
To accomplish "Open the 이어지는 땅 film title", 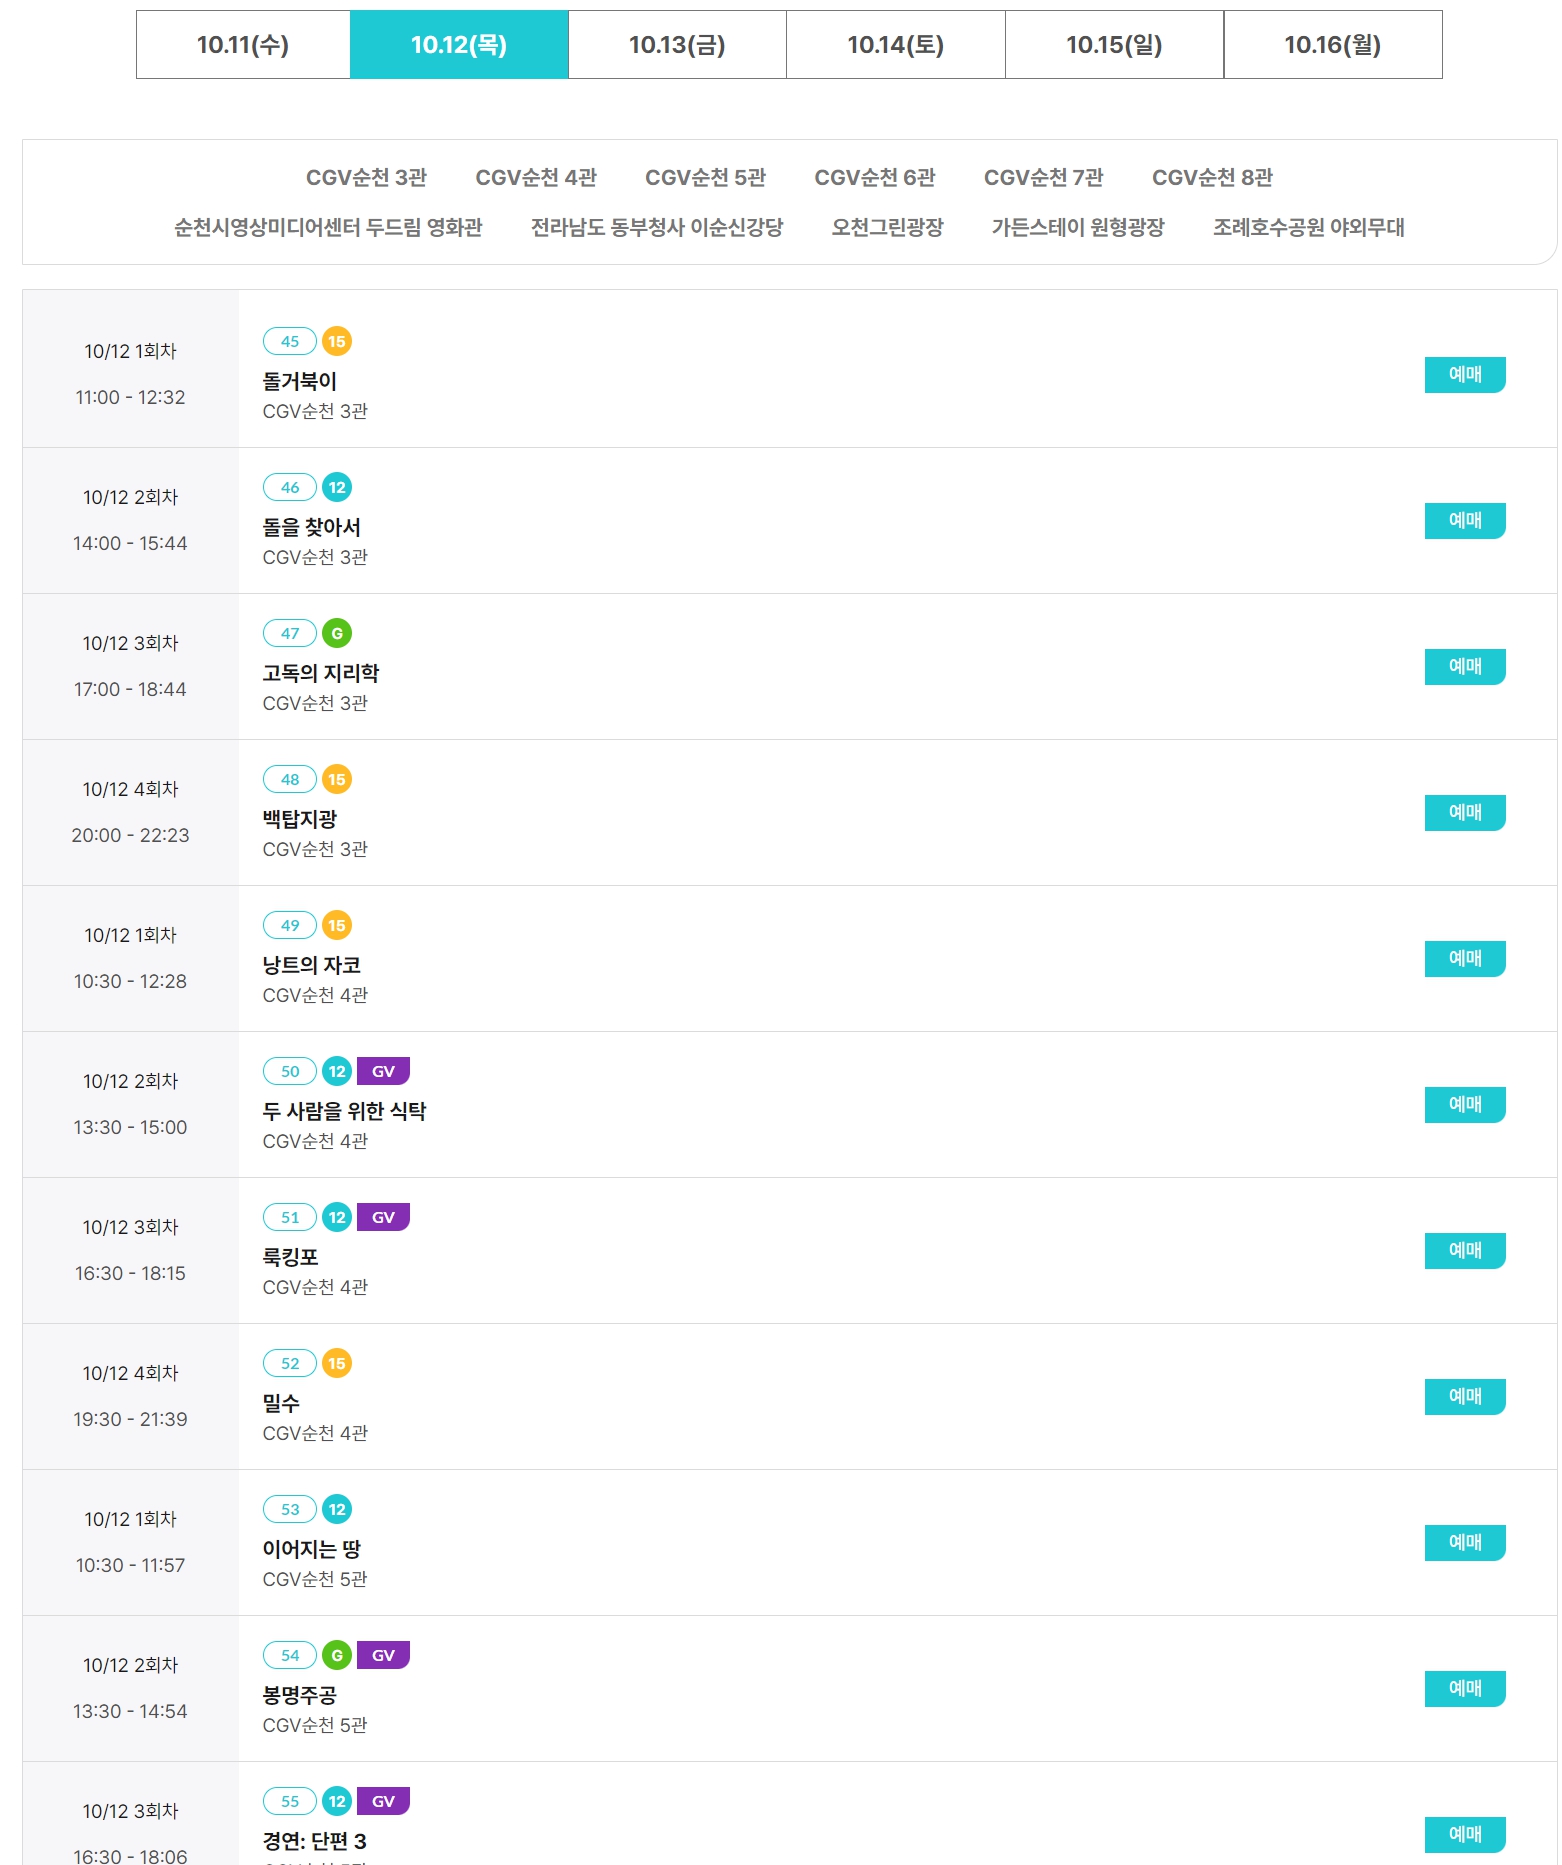I will click(311, 1549).
